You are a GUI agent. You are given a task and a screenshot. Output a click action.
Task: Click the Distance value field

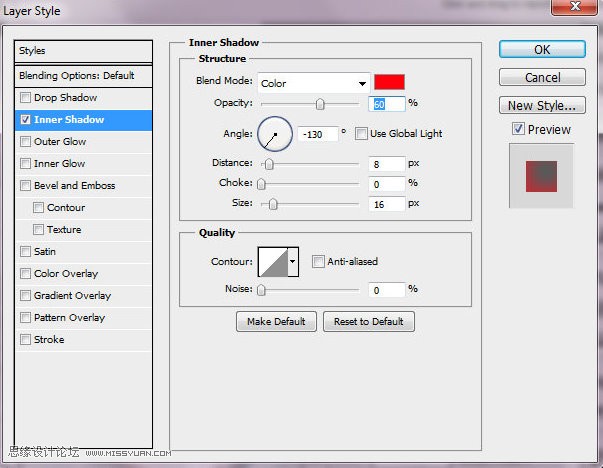tap(386, 164)
